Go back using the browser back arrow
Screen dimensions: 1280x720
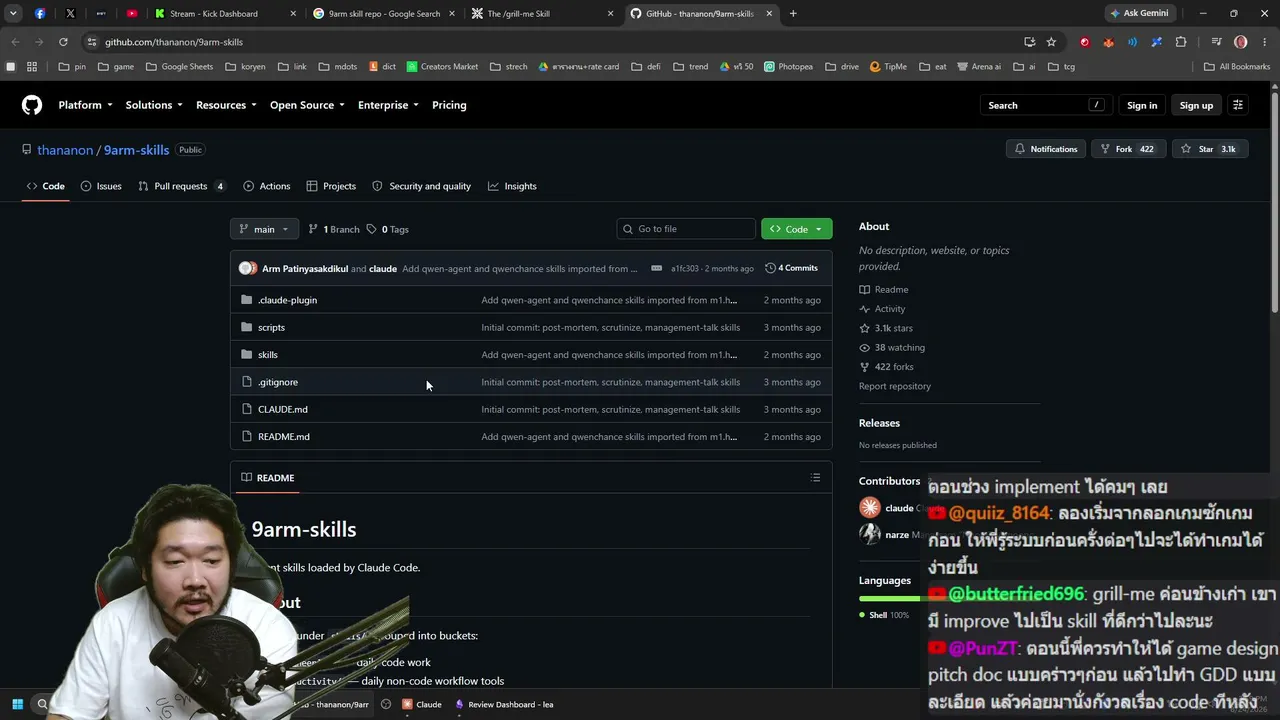15,42
